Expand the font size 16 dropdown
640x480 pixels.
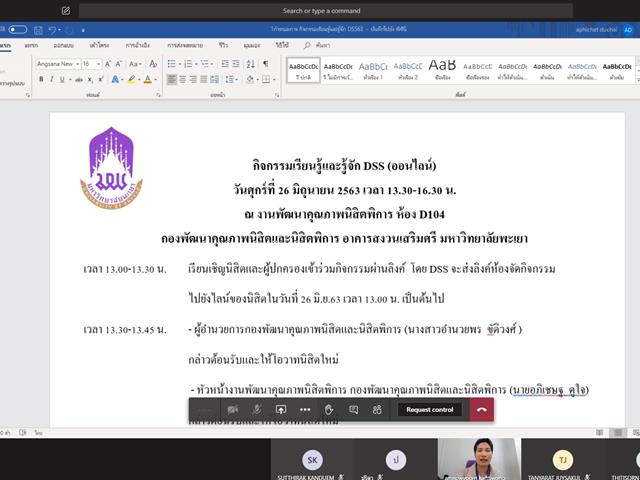coord(91,64)
